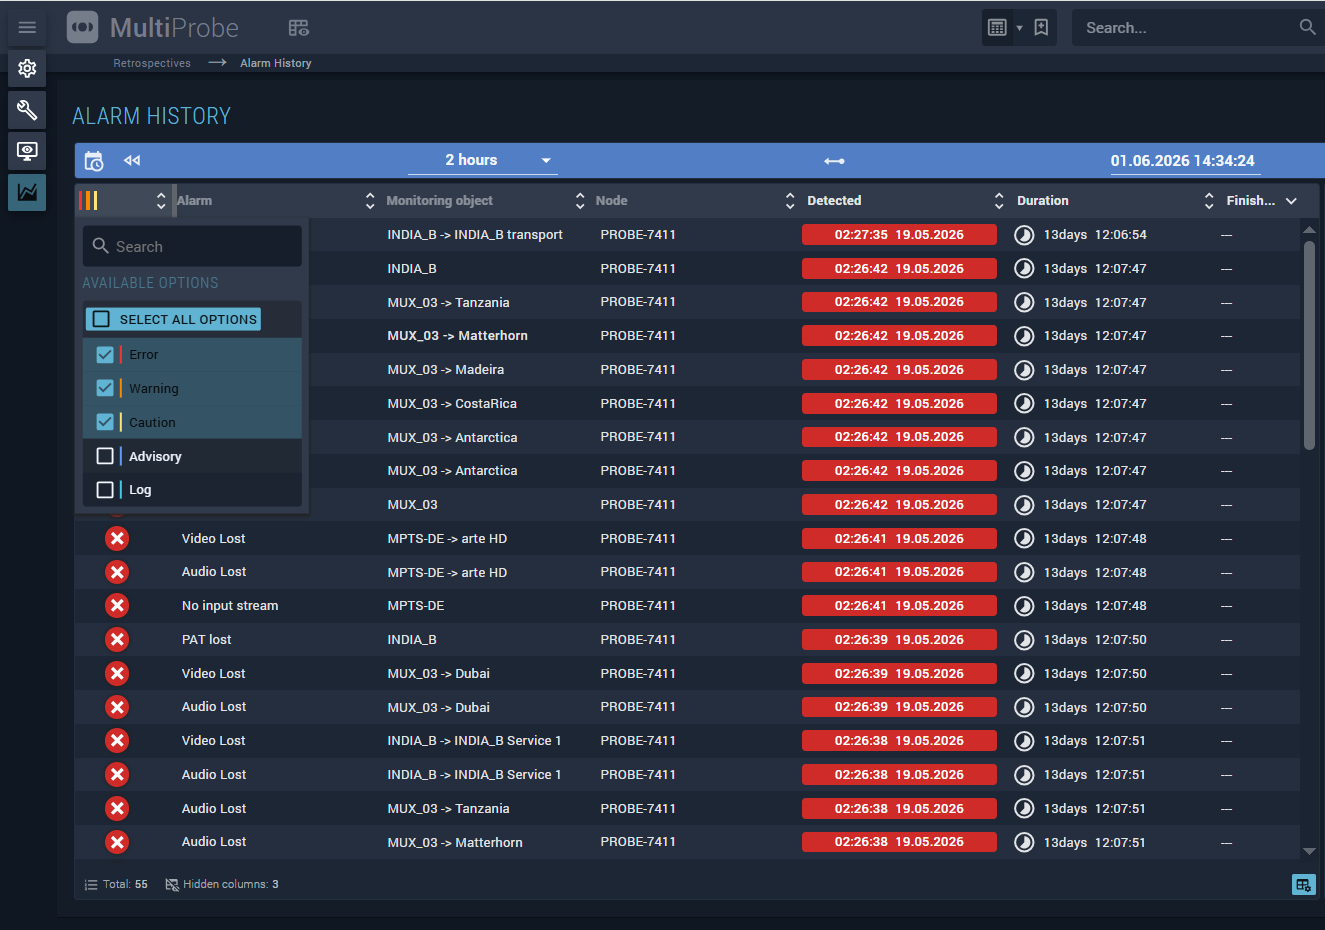This screenshot has width=1325, height=930.
Task: Click error icon on Video Lost arte HD row
Action: (x=117, y=539)
